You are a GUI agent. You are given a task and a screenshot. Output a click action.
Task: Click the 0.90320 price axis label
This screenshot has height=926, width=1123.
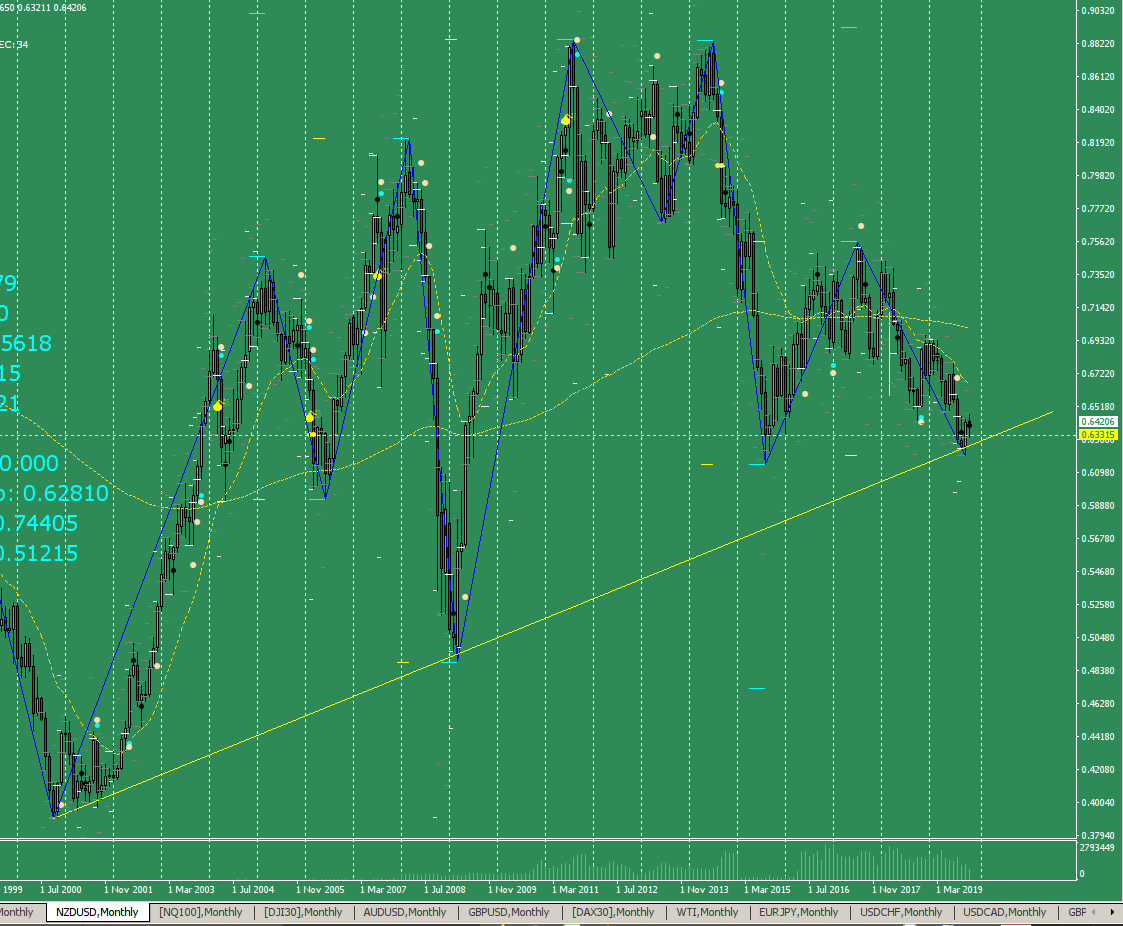coord(1098,11)
